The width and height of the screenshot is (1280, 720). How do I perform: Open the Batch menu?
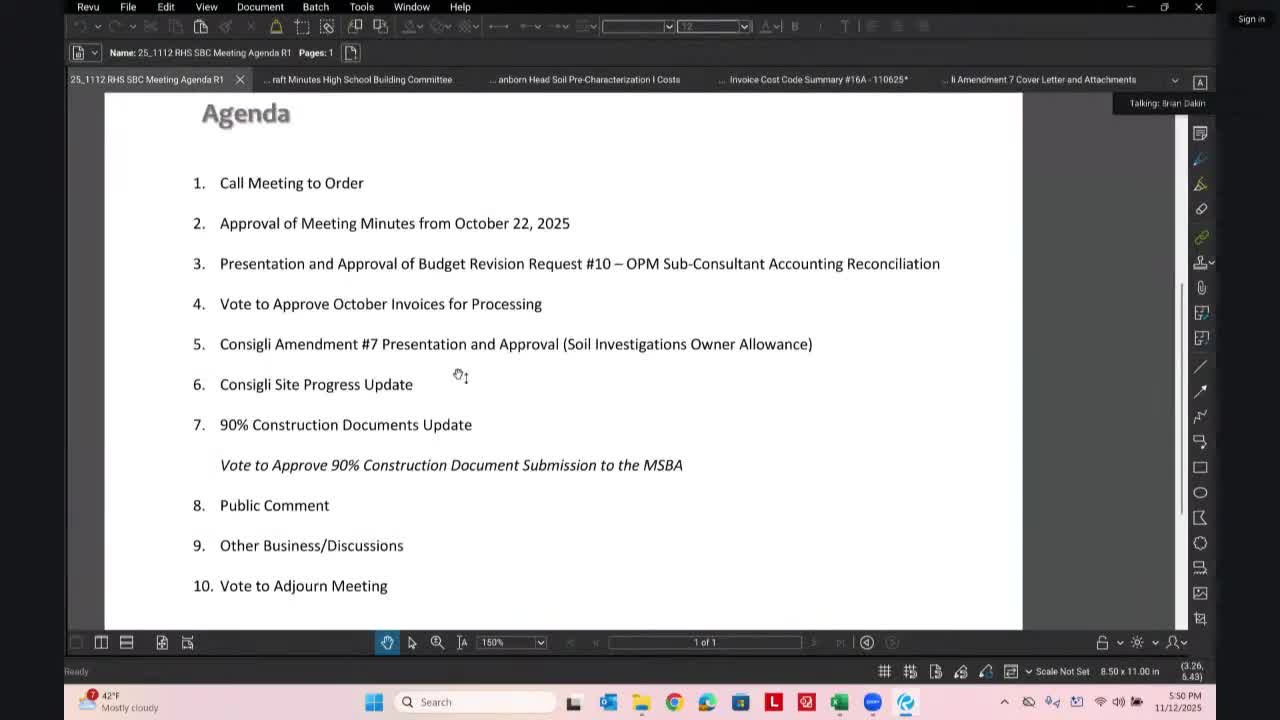[x=315, y=7]
